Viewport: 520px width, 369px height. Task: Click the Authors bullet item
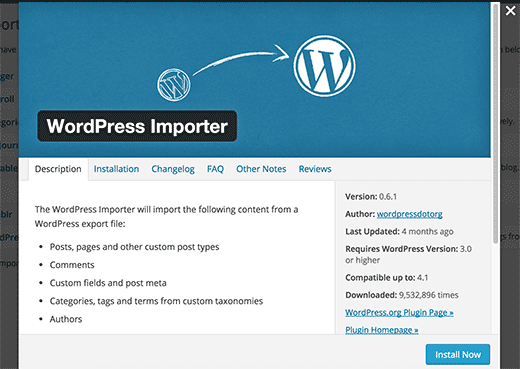coord(66,319)
